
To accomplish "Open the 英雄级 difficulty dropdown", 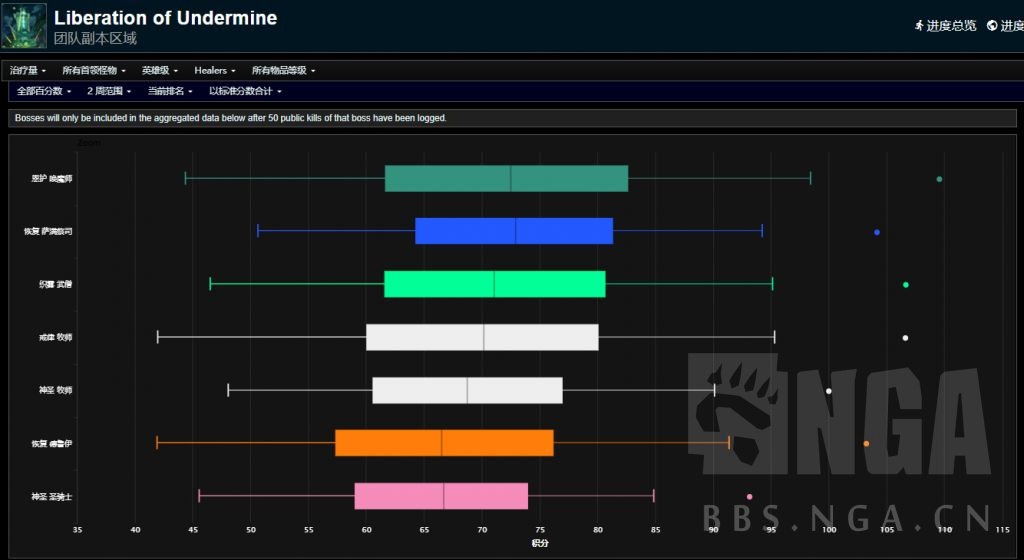I will [160, 71].
